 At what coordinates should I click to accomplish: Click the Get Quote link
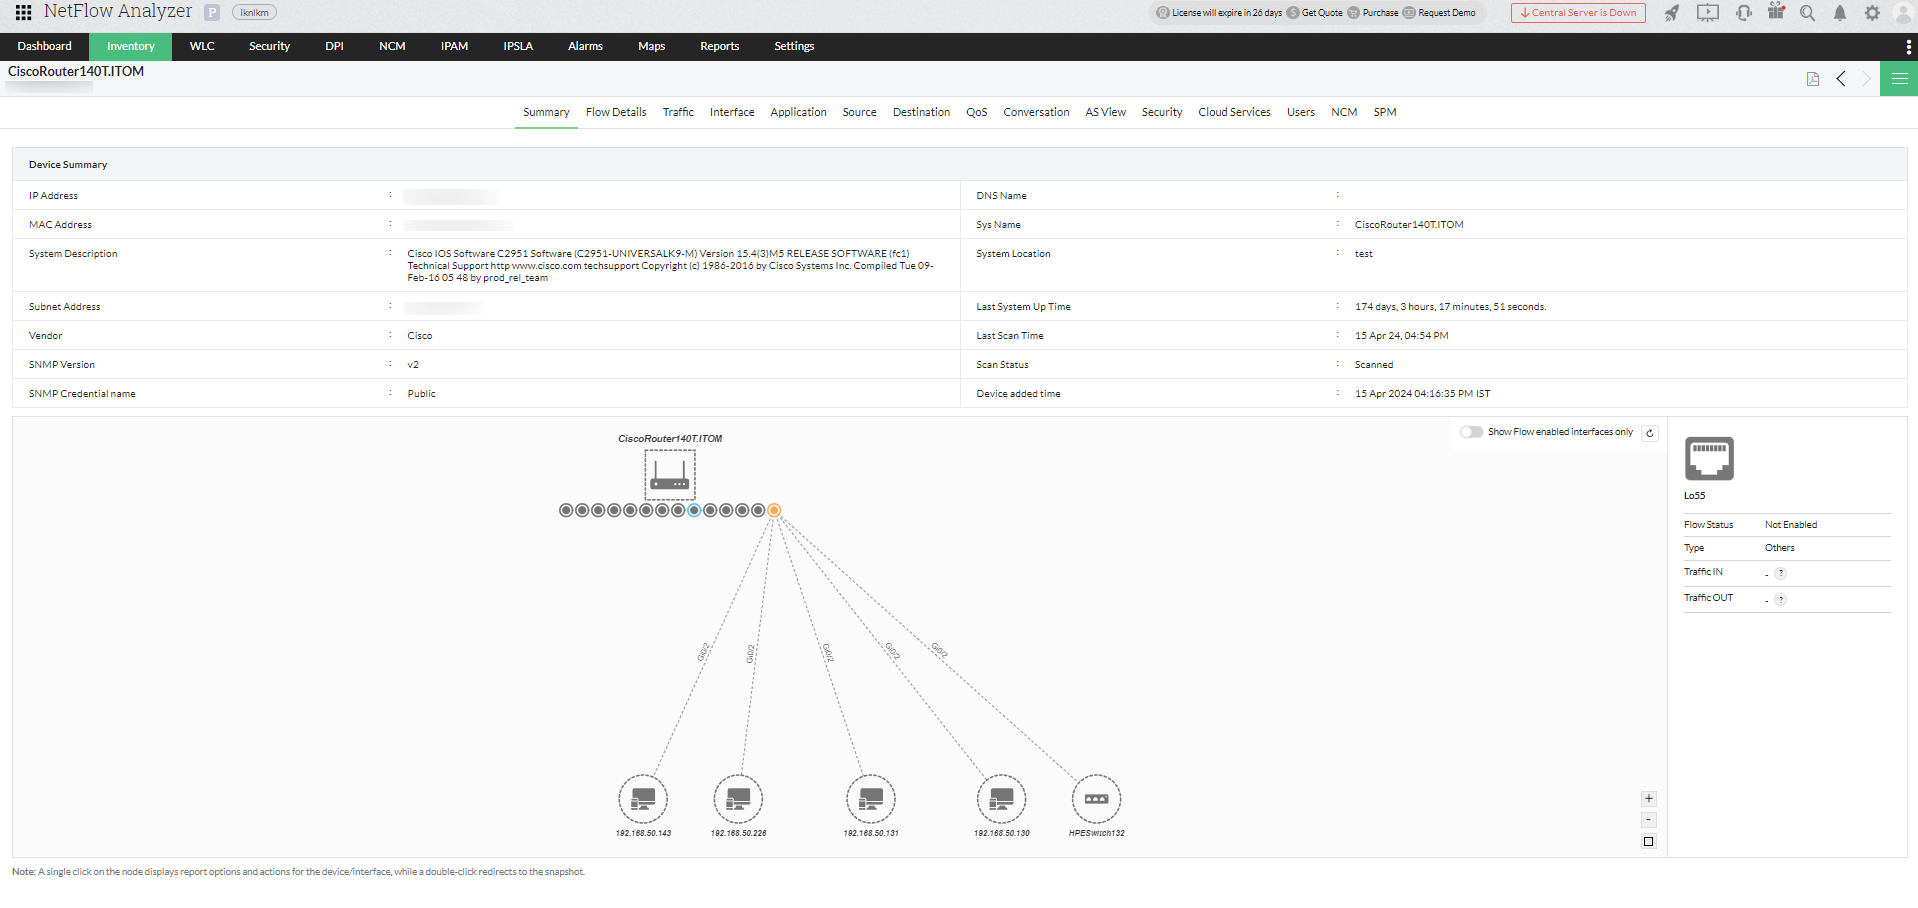coord(1321,13)
